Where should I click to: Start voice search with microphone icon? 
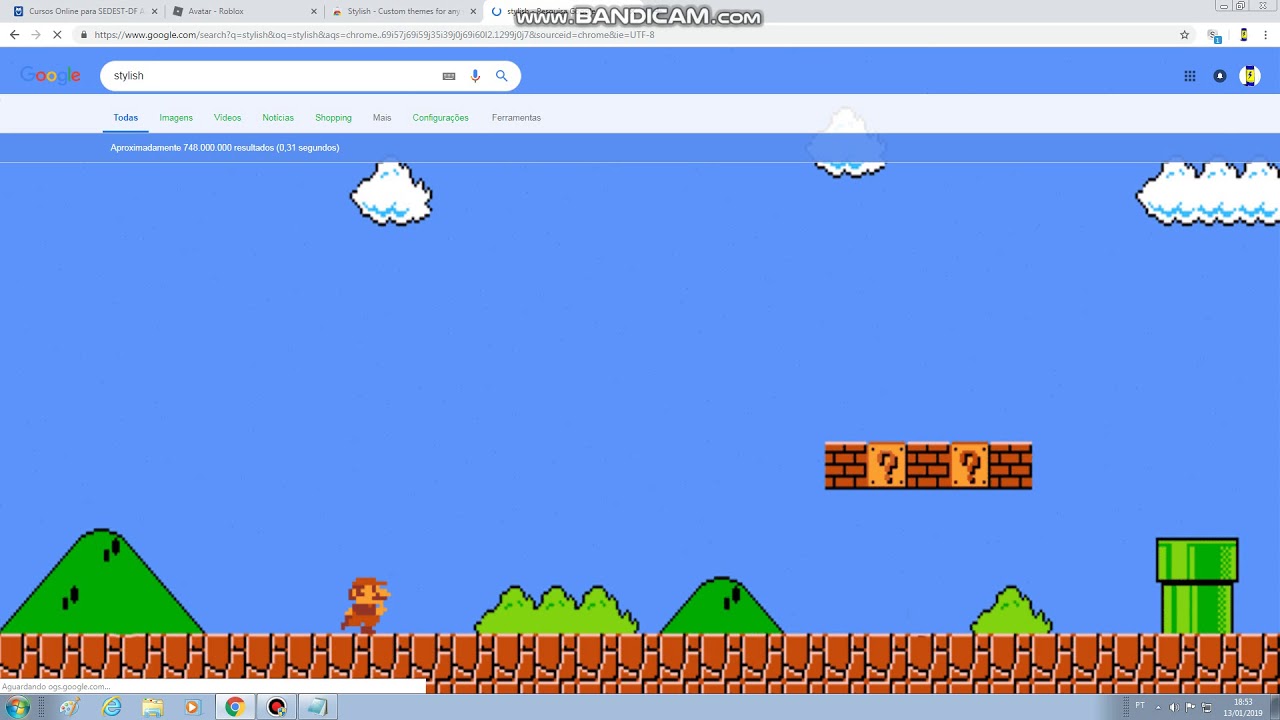pyautogui.click(x=475, y=76)
